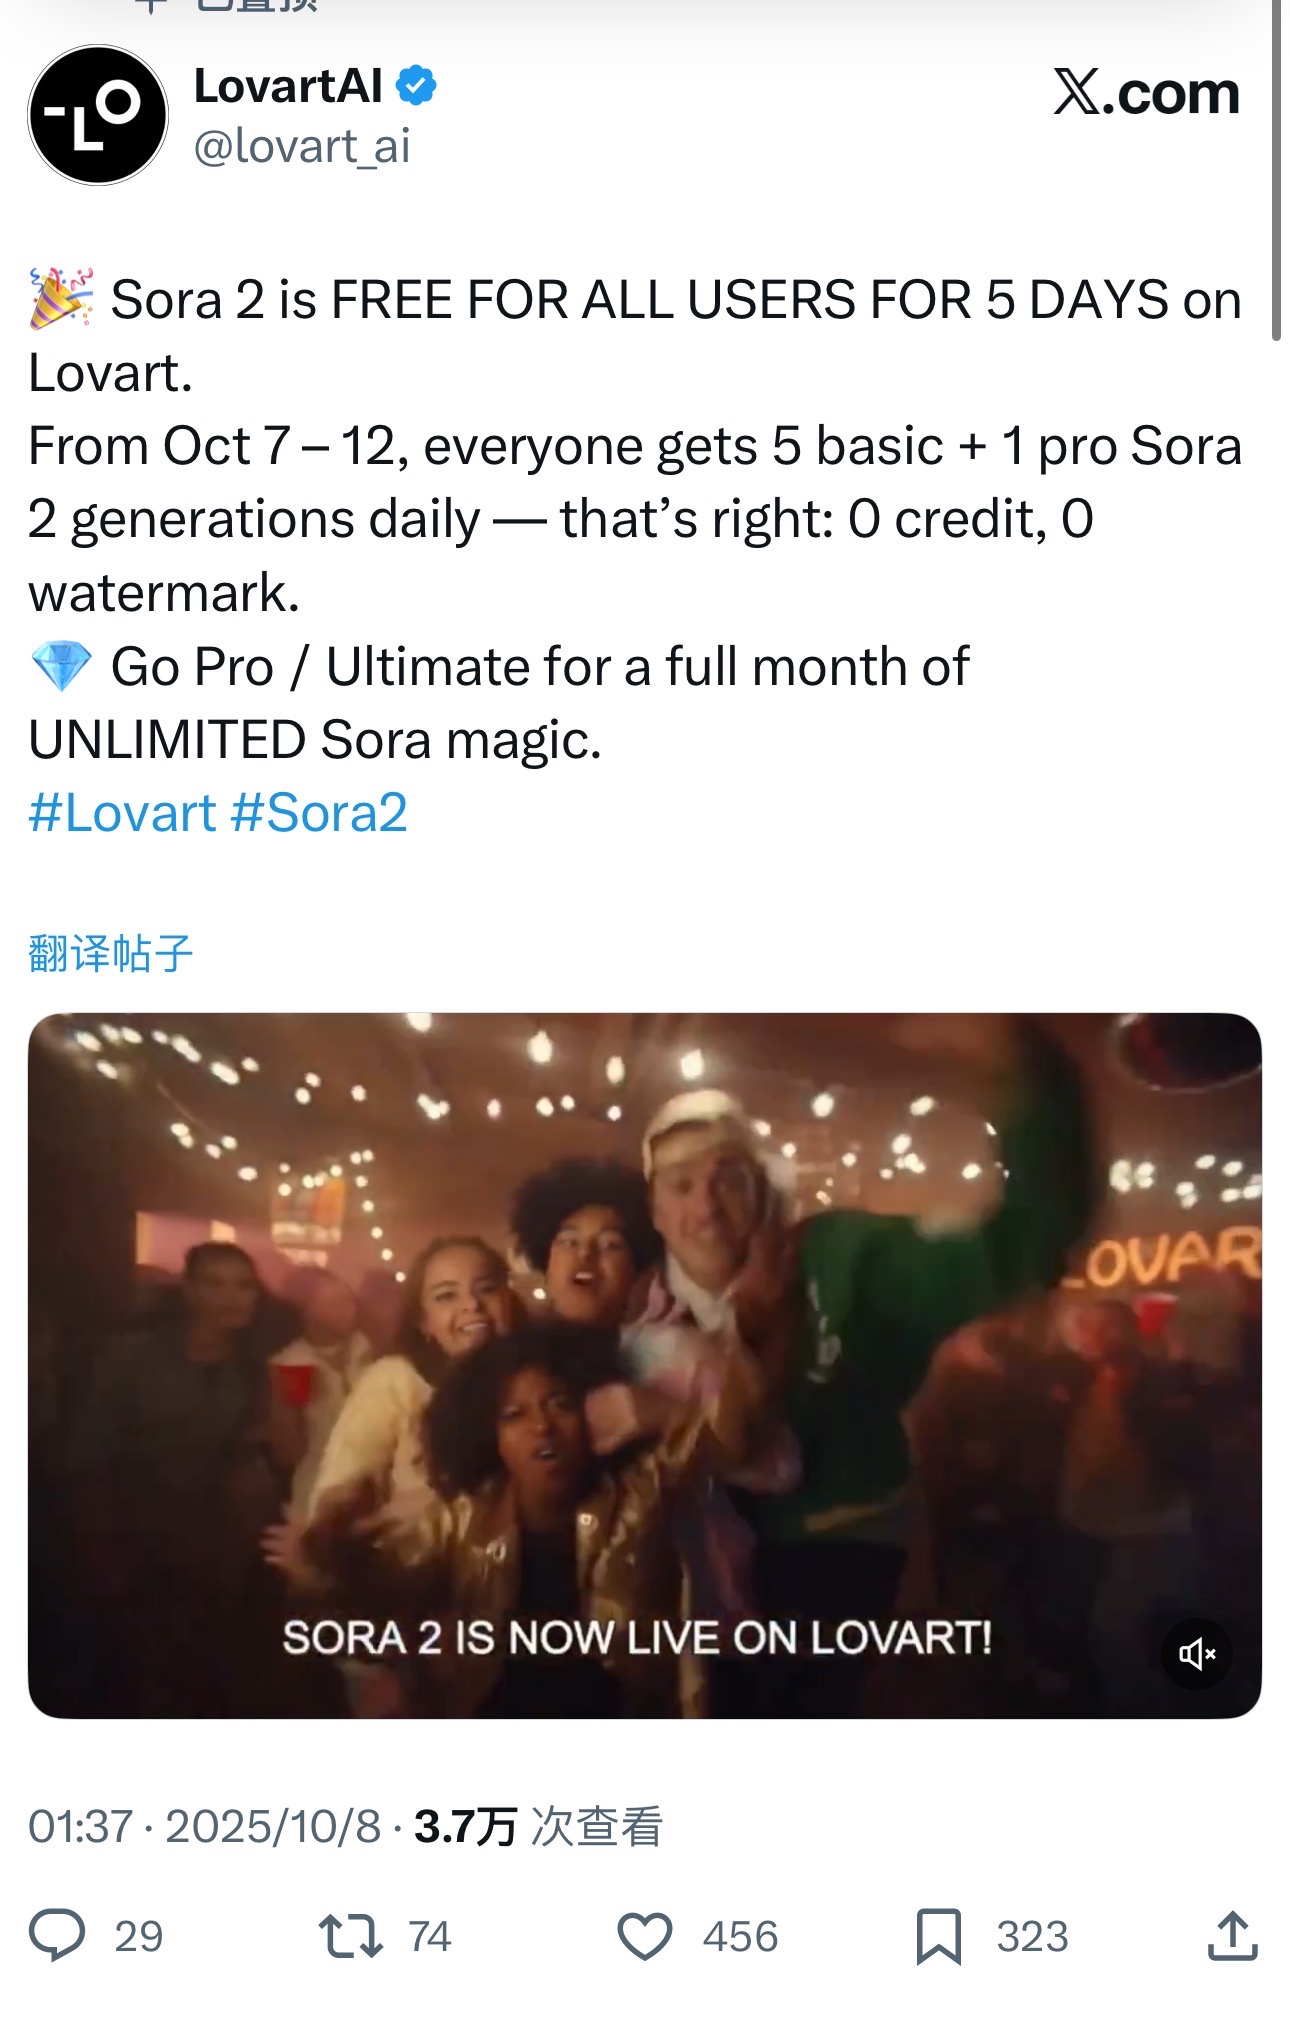The height and width of the screenshot is (2021, 1290).
Task: Open the @lovart_ai handle
Action: pos(302,147)
